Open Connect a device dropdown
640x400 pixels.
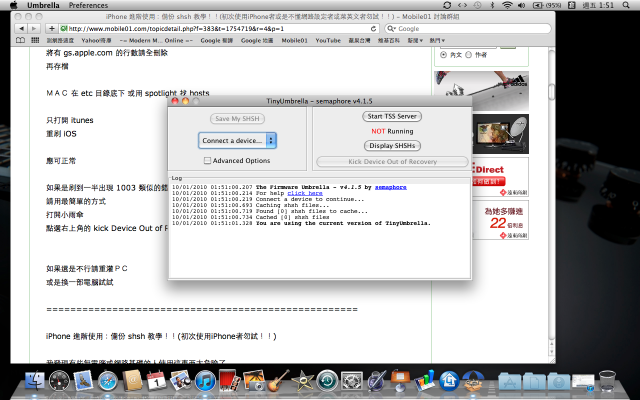(237, 140)
